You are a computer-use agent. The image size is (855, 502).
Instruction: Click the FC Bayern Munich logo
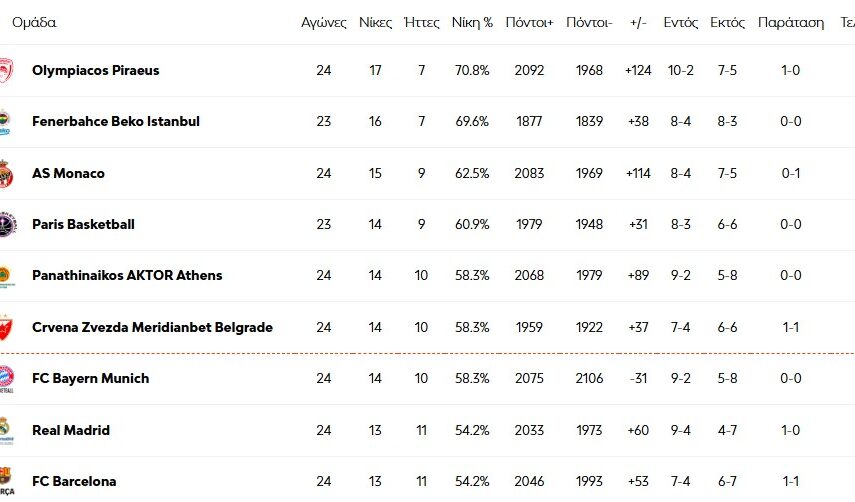click(x=6, y=379)
